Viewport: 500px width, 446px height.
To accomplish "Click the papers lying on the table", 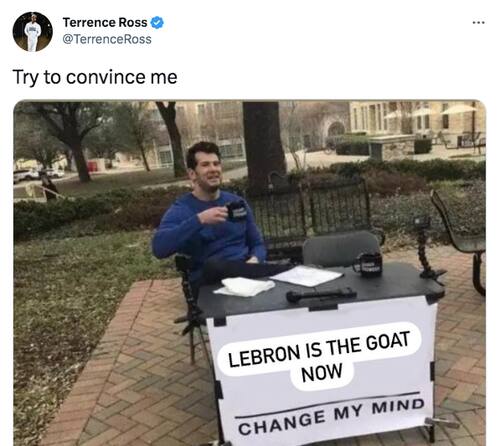I will 307,276.
